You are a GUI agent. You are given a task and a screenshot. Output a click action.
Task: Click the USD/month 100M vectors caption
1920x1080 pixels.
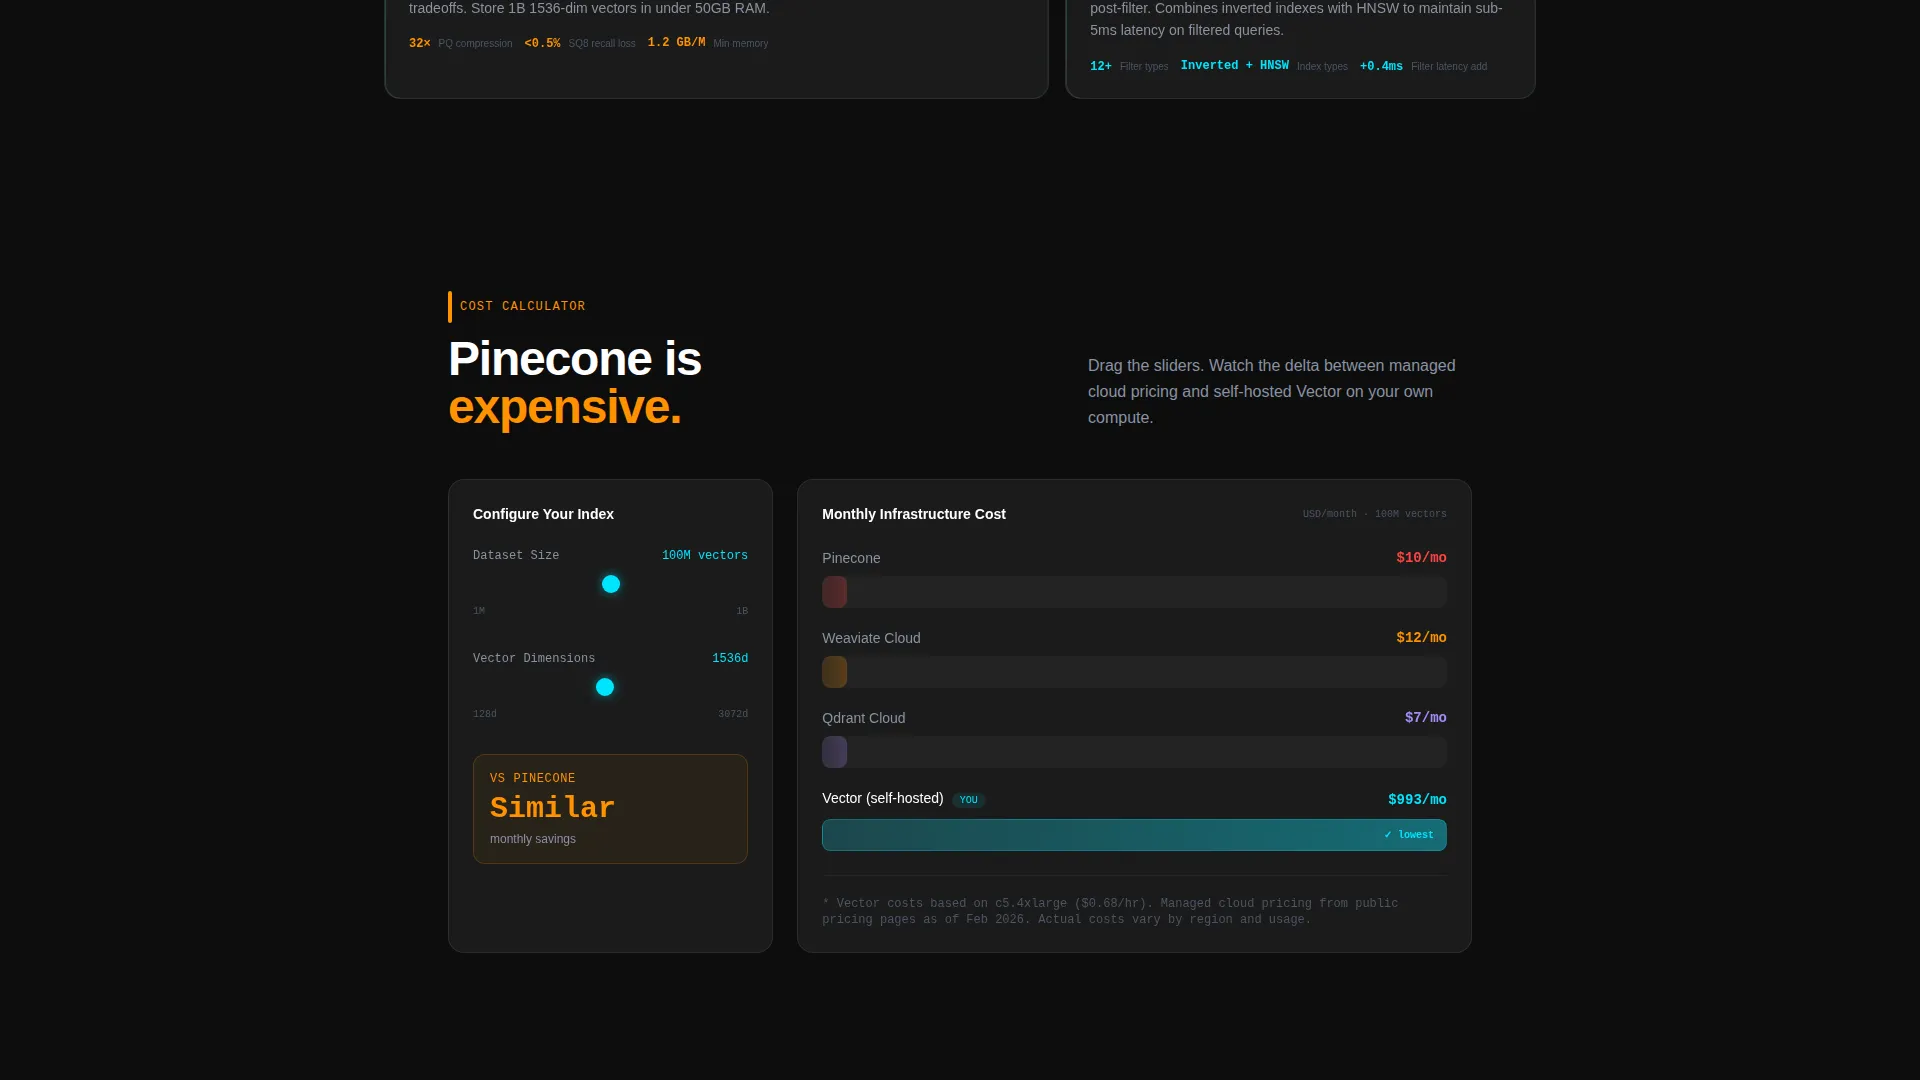1374,514
